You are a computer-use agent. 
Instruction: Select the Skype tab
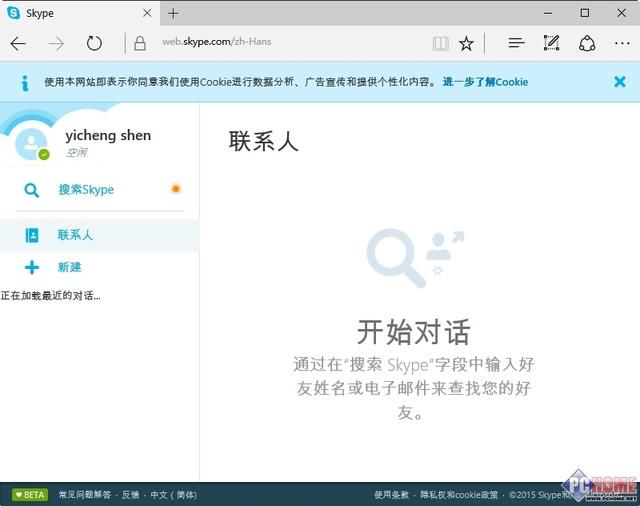80,13
